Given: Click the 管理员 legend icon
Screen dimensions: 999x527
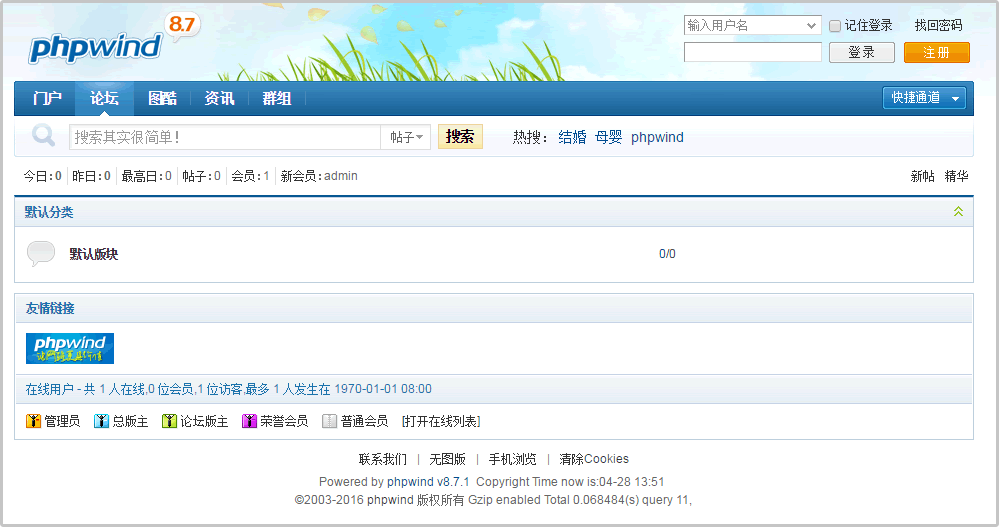Looking at the screenshot, I should coord(33,421).
